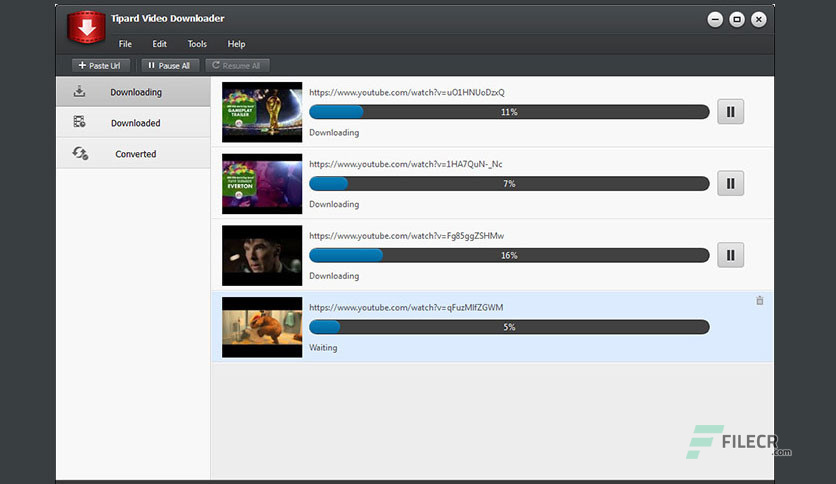Click Downloading status under the 11% bar
The width and height of the screenshot is (836, 484).
(x=334, y=133)
